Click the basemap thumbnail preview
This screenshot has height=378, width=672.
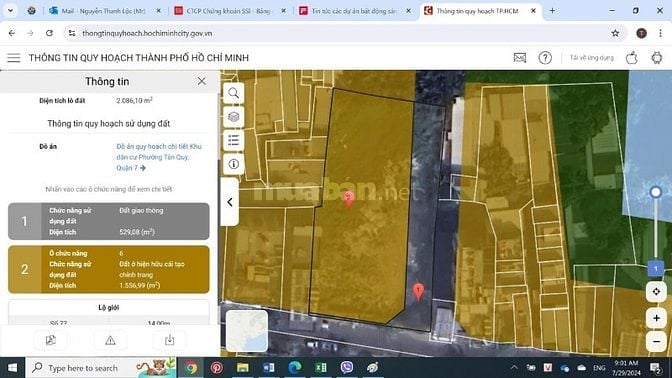click(247, 331)
